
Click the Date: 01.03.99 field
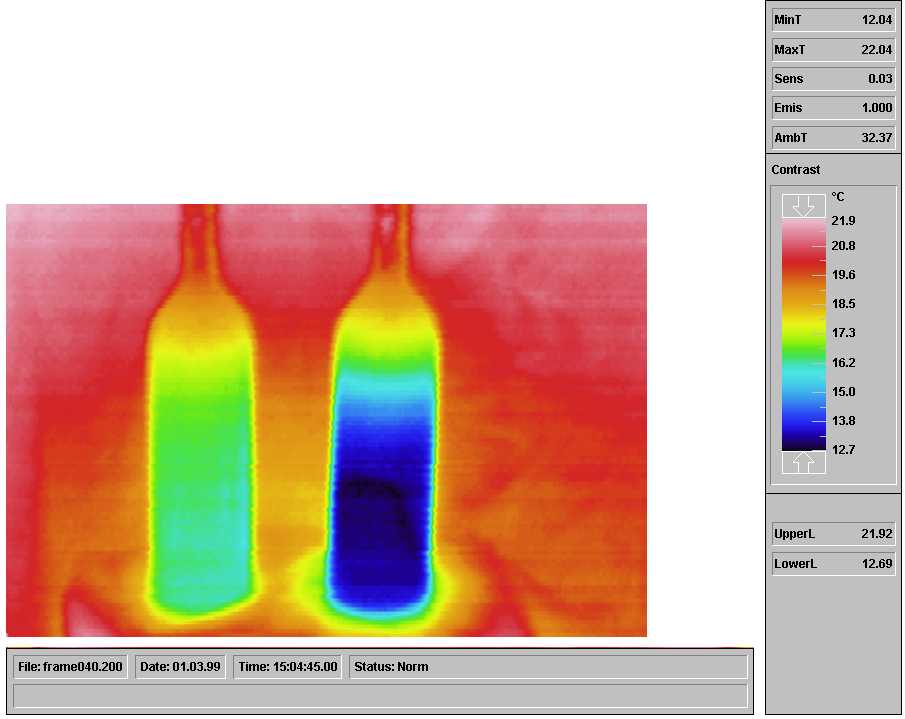(180, 666)
